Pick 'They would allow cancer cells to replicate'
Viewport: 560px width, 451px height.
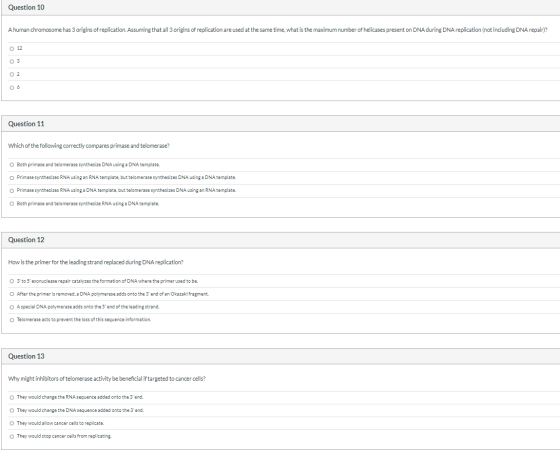[x=12, y=424]
